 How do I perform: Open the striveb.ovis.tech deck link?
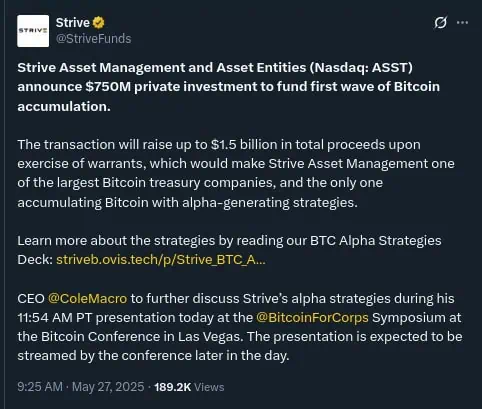point(161,259)
